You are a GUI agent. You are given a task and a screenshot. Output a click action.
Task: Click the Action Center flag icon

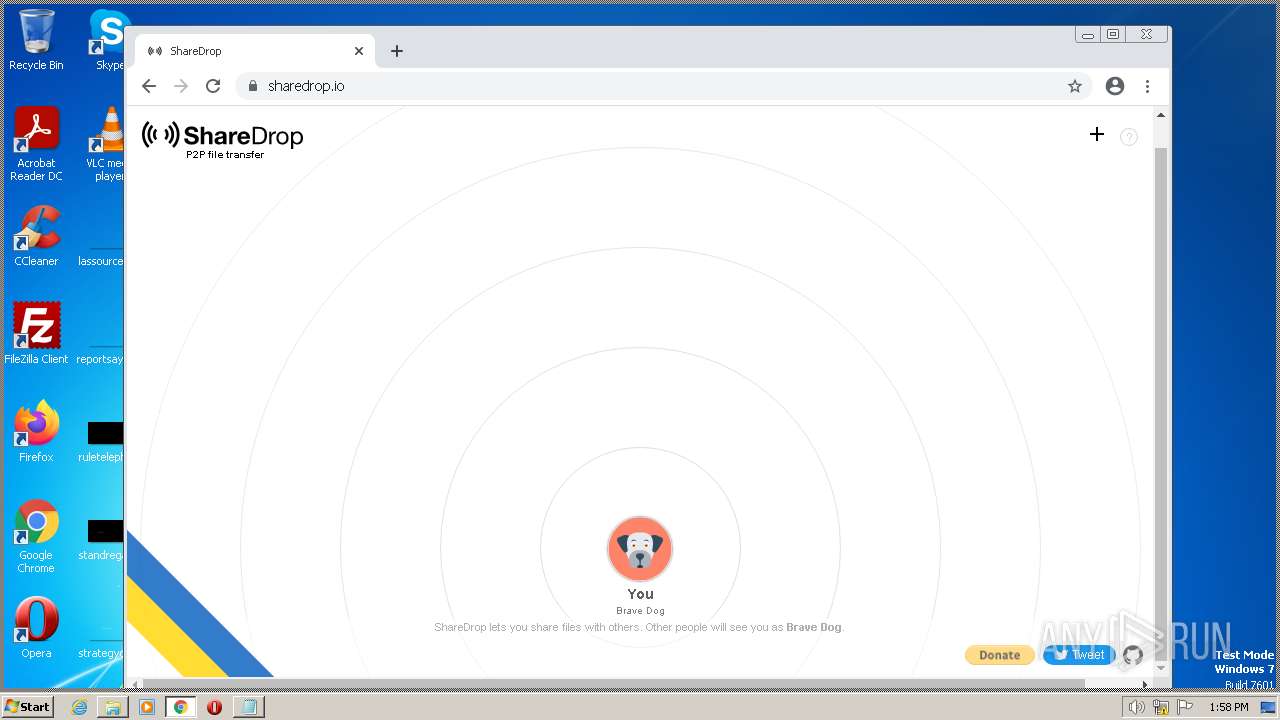click(x=1186, y=707)
